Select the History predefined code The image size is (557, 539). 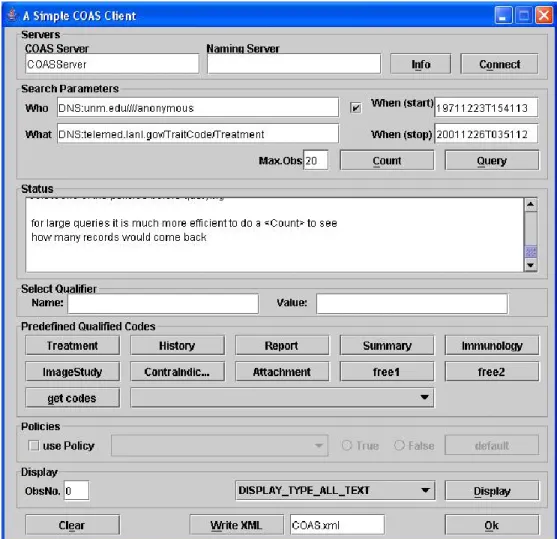tap(177, 345)
